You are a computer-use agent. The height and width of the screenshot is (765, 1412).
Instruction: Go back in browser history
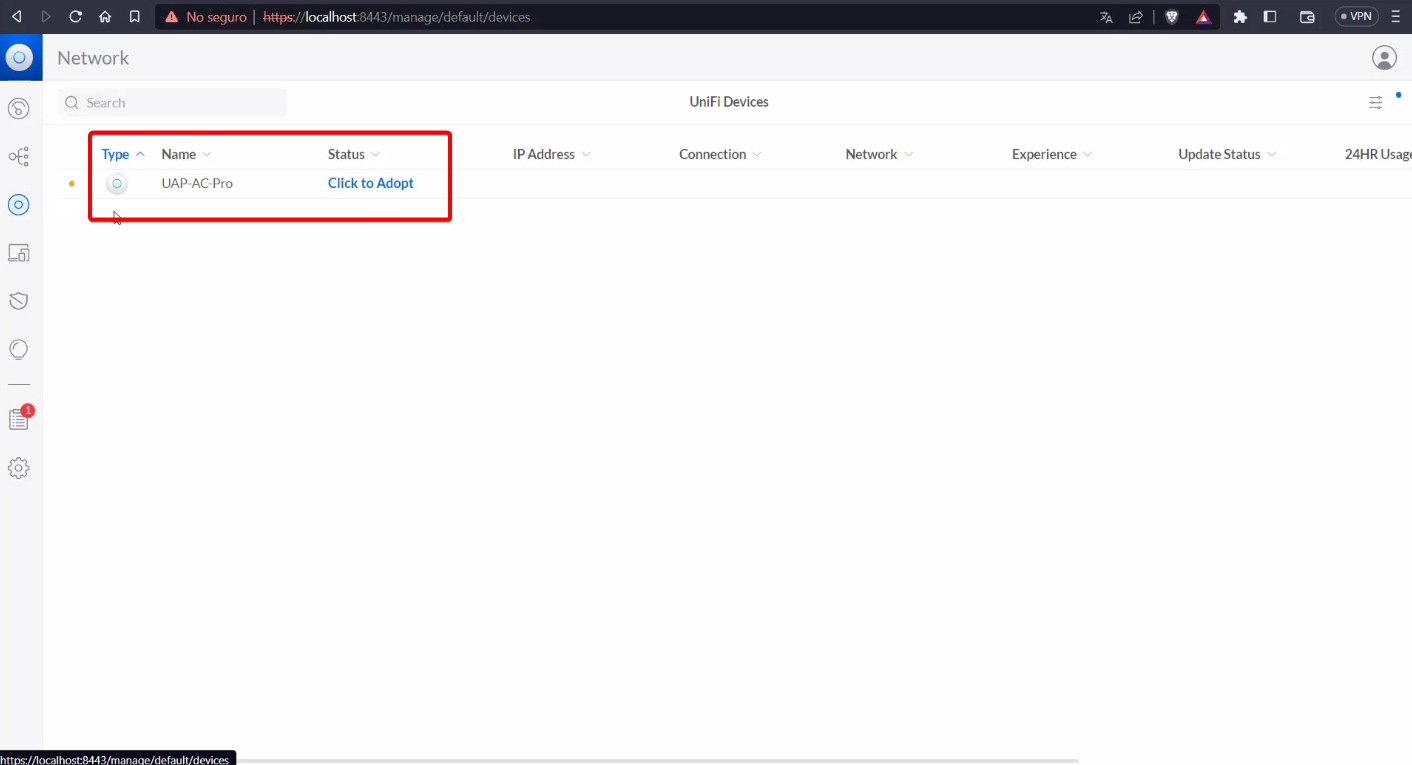[16, 17]
